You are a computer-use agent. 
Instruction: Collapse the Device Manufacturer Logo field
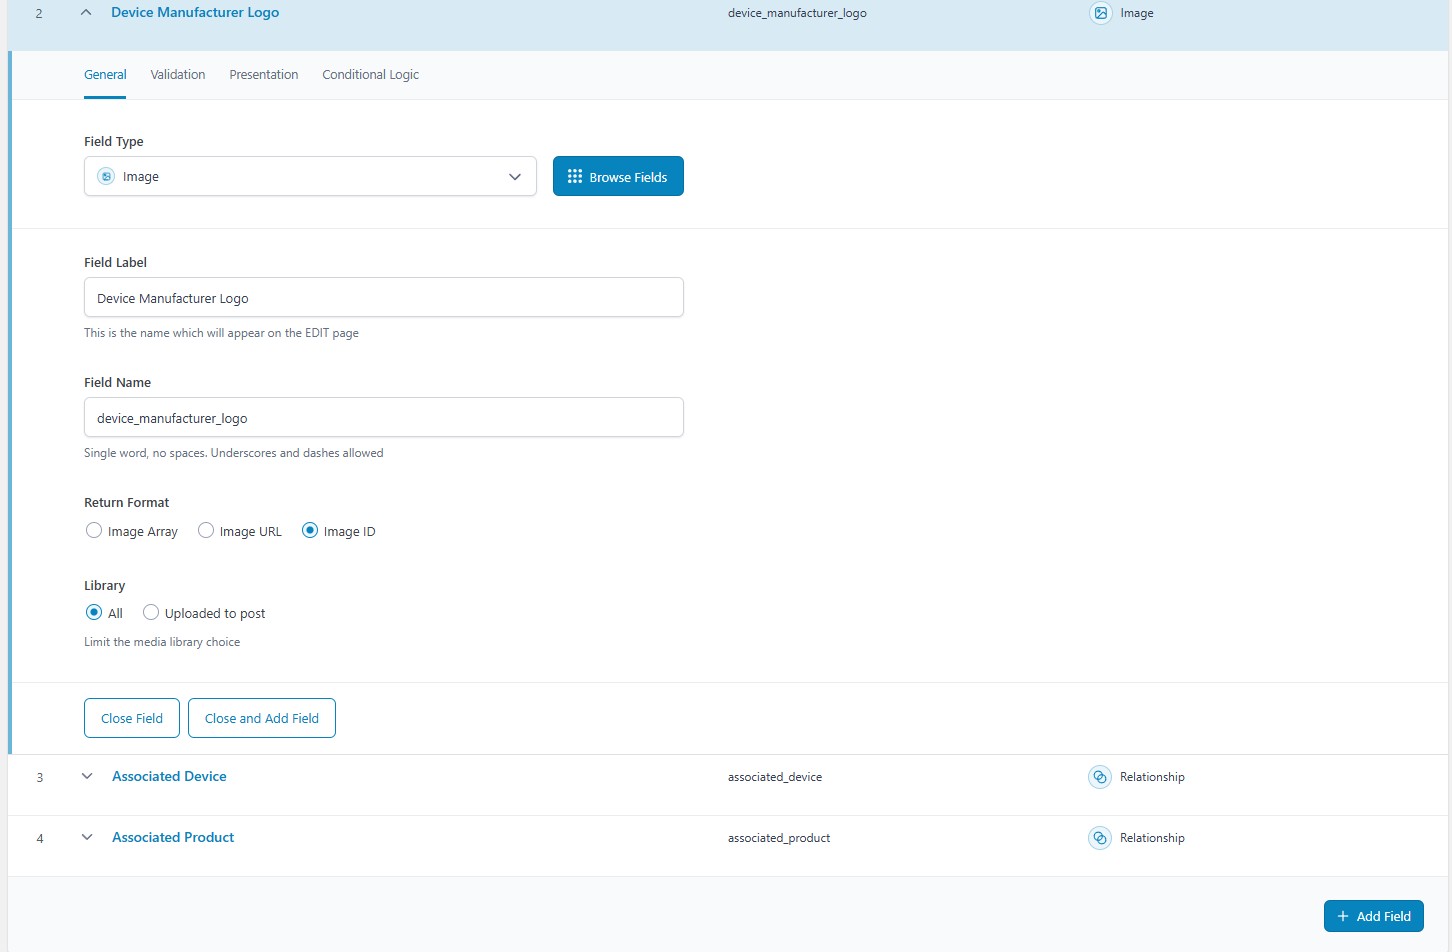point(86,13)
